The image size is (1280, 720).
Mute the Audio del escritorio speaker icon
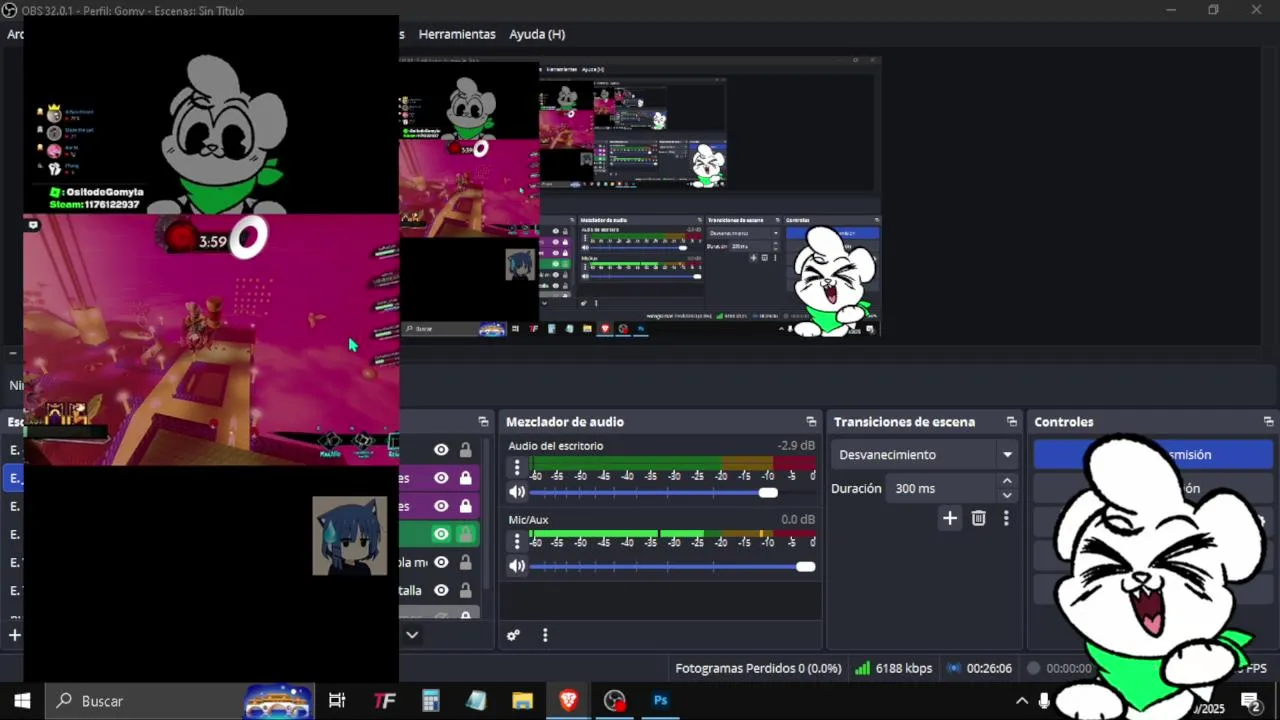point(516,492)
